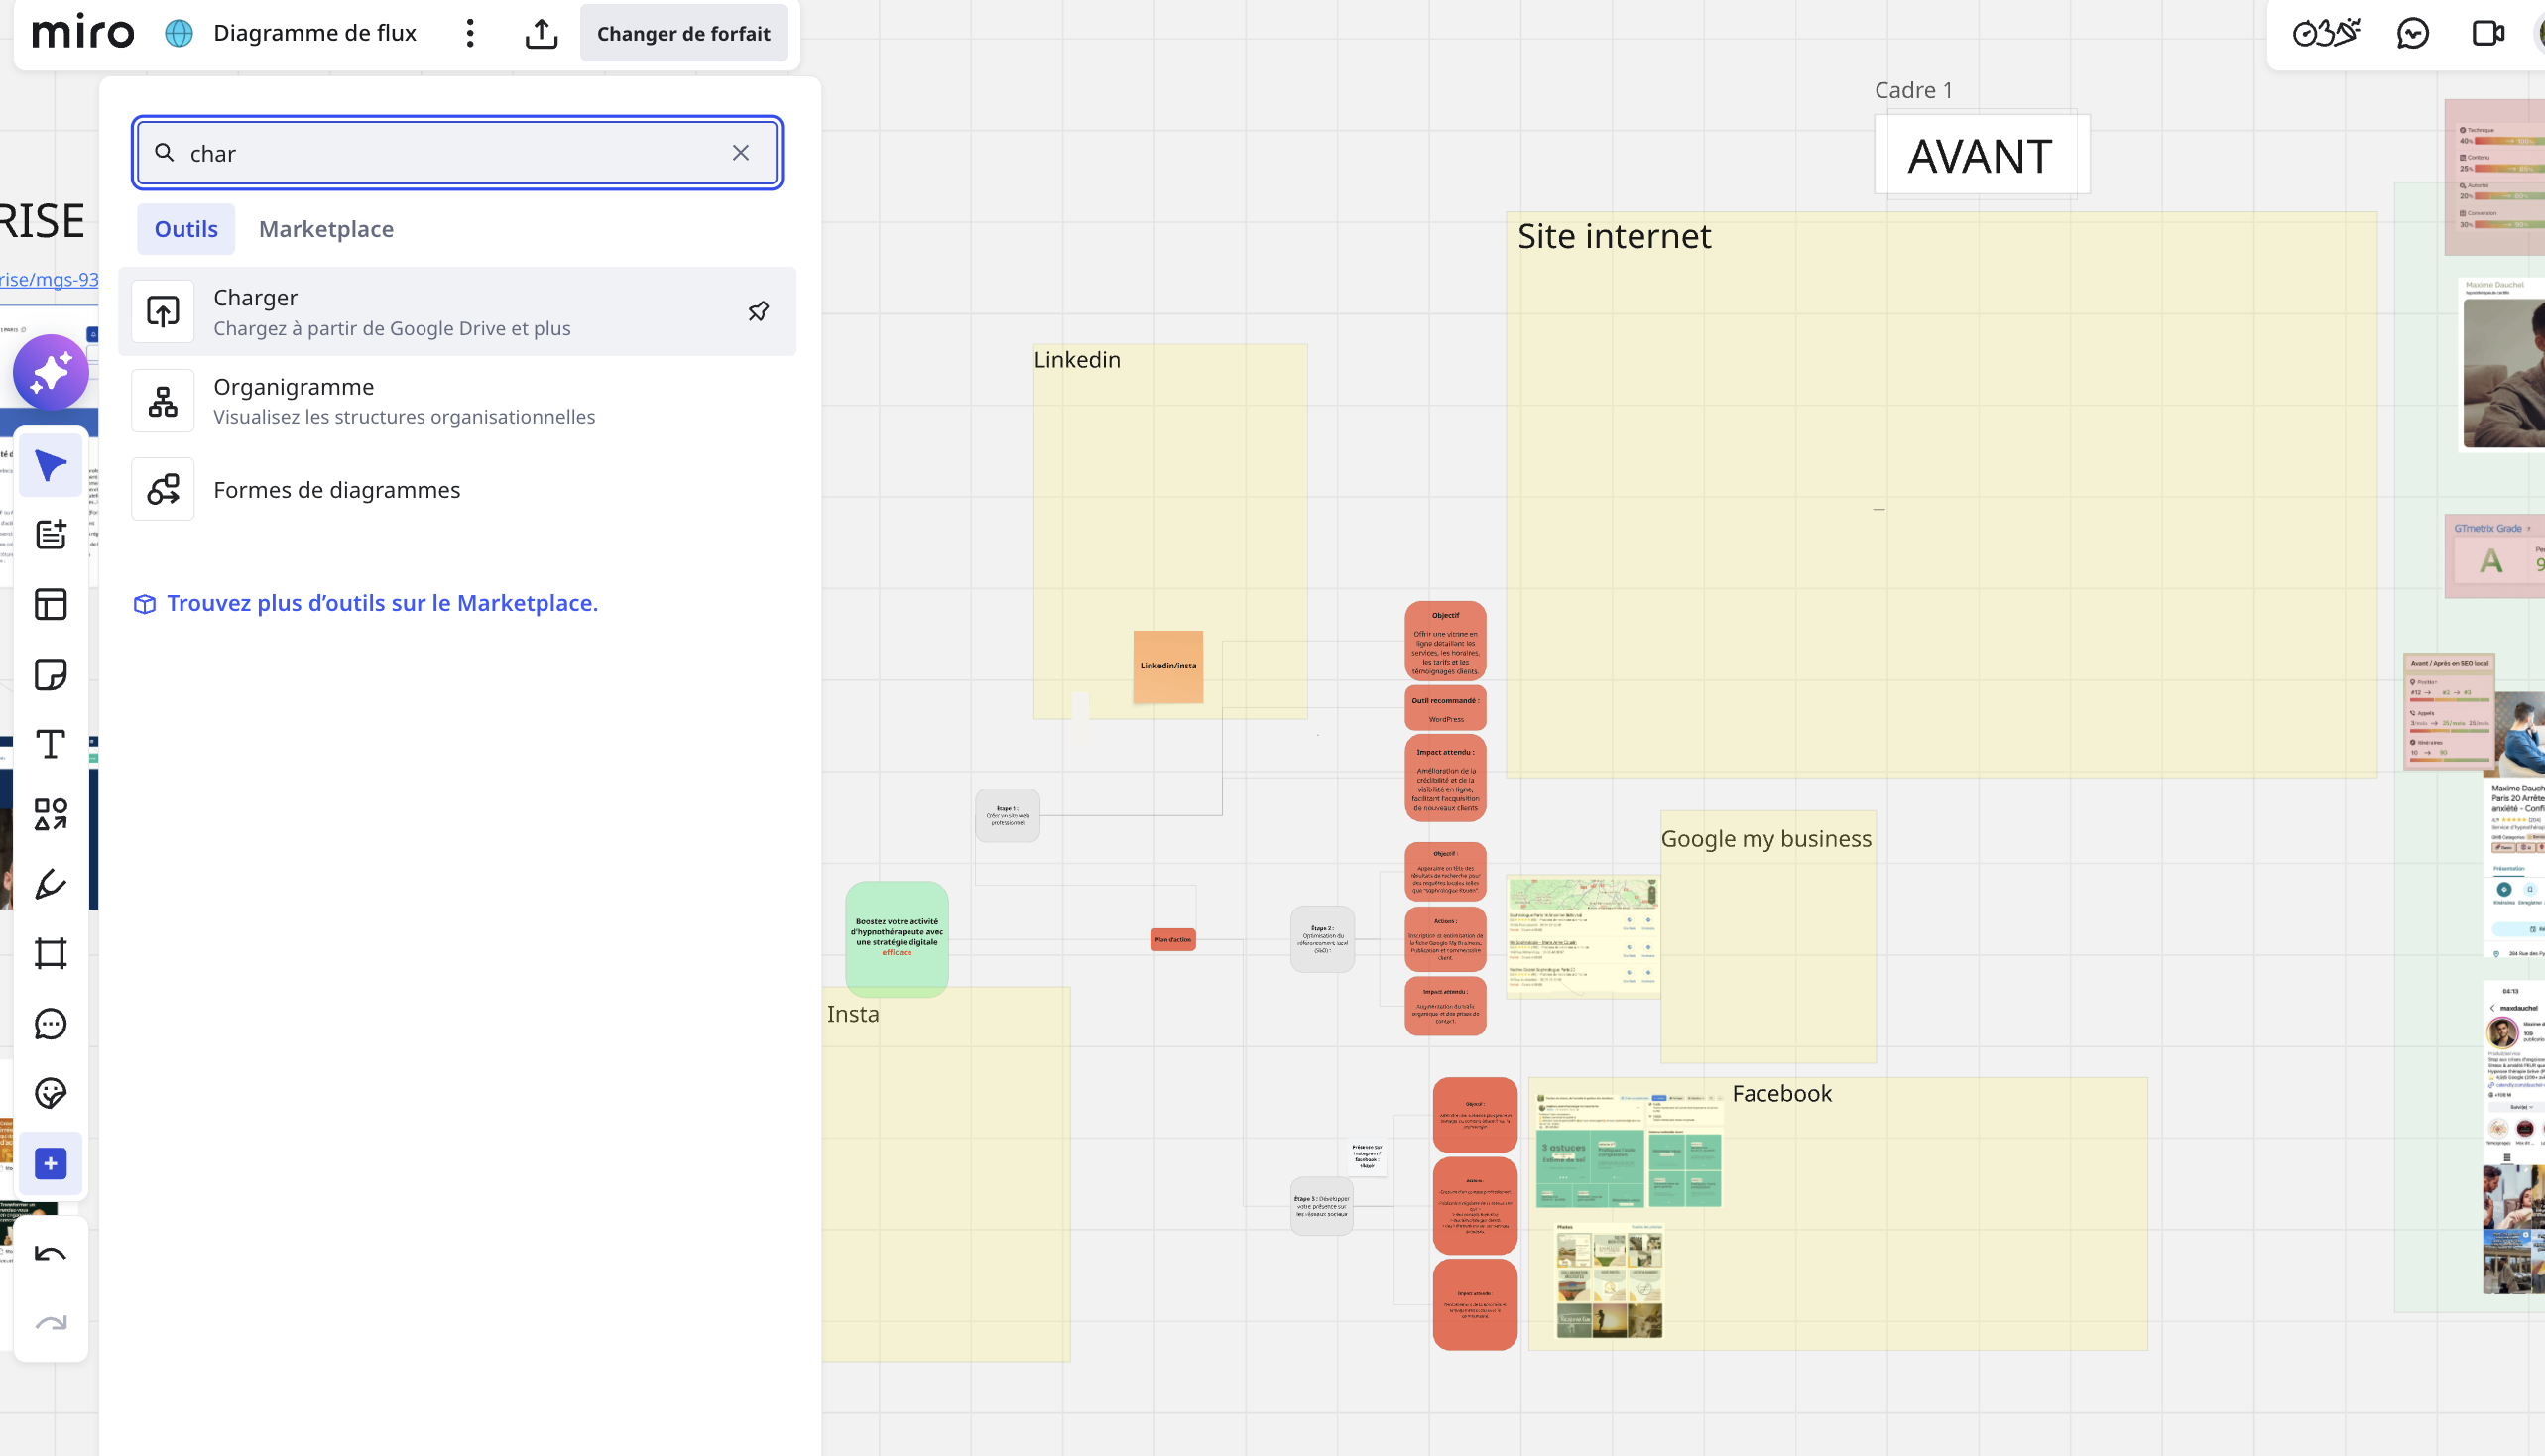Toggle the blue plus more-tools button

tap(50, 1164)
